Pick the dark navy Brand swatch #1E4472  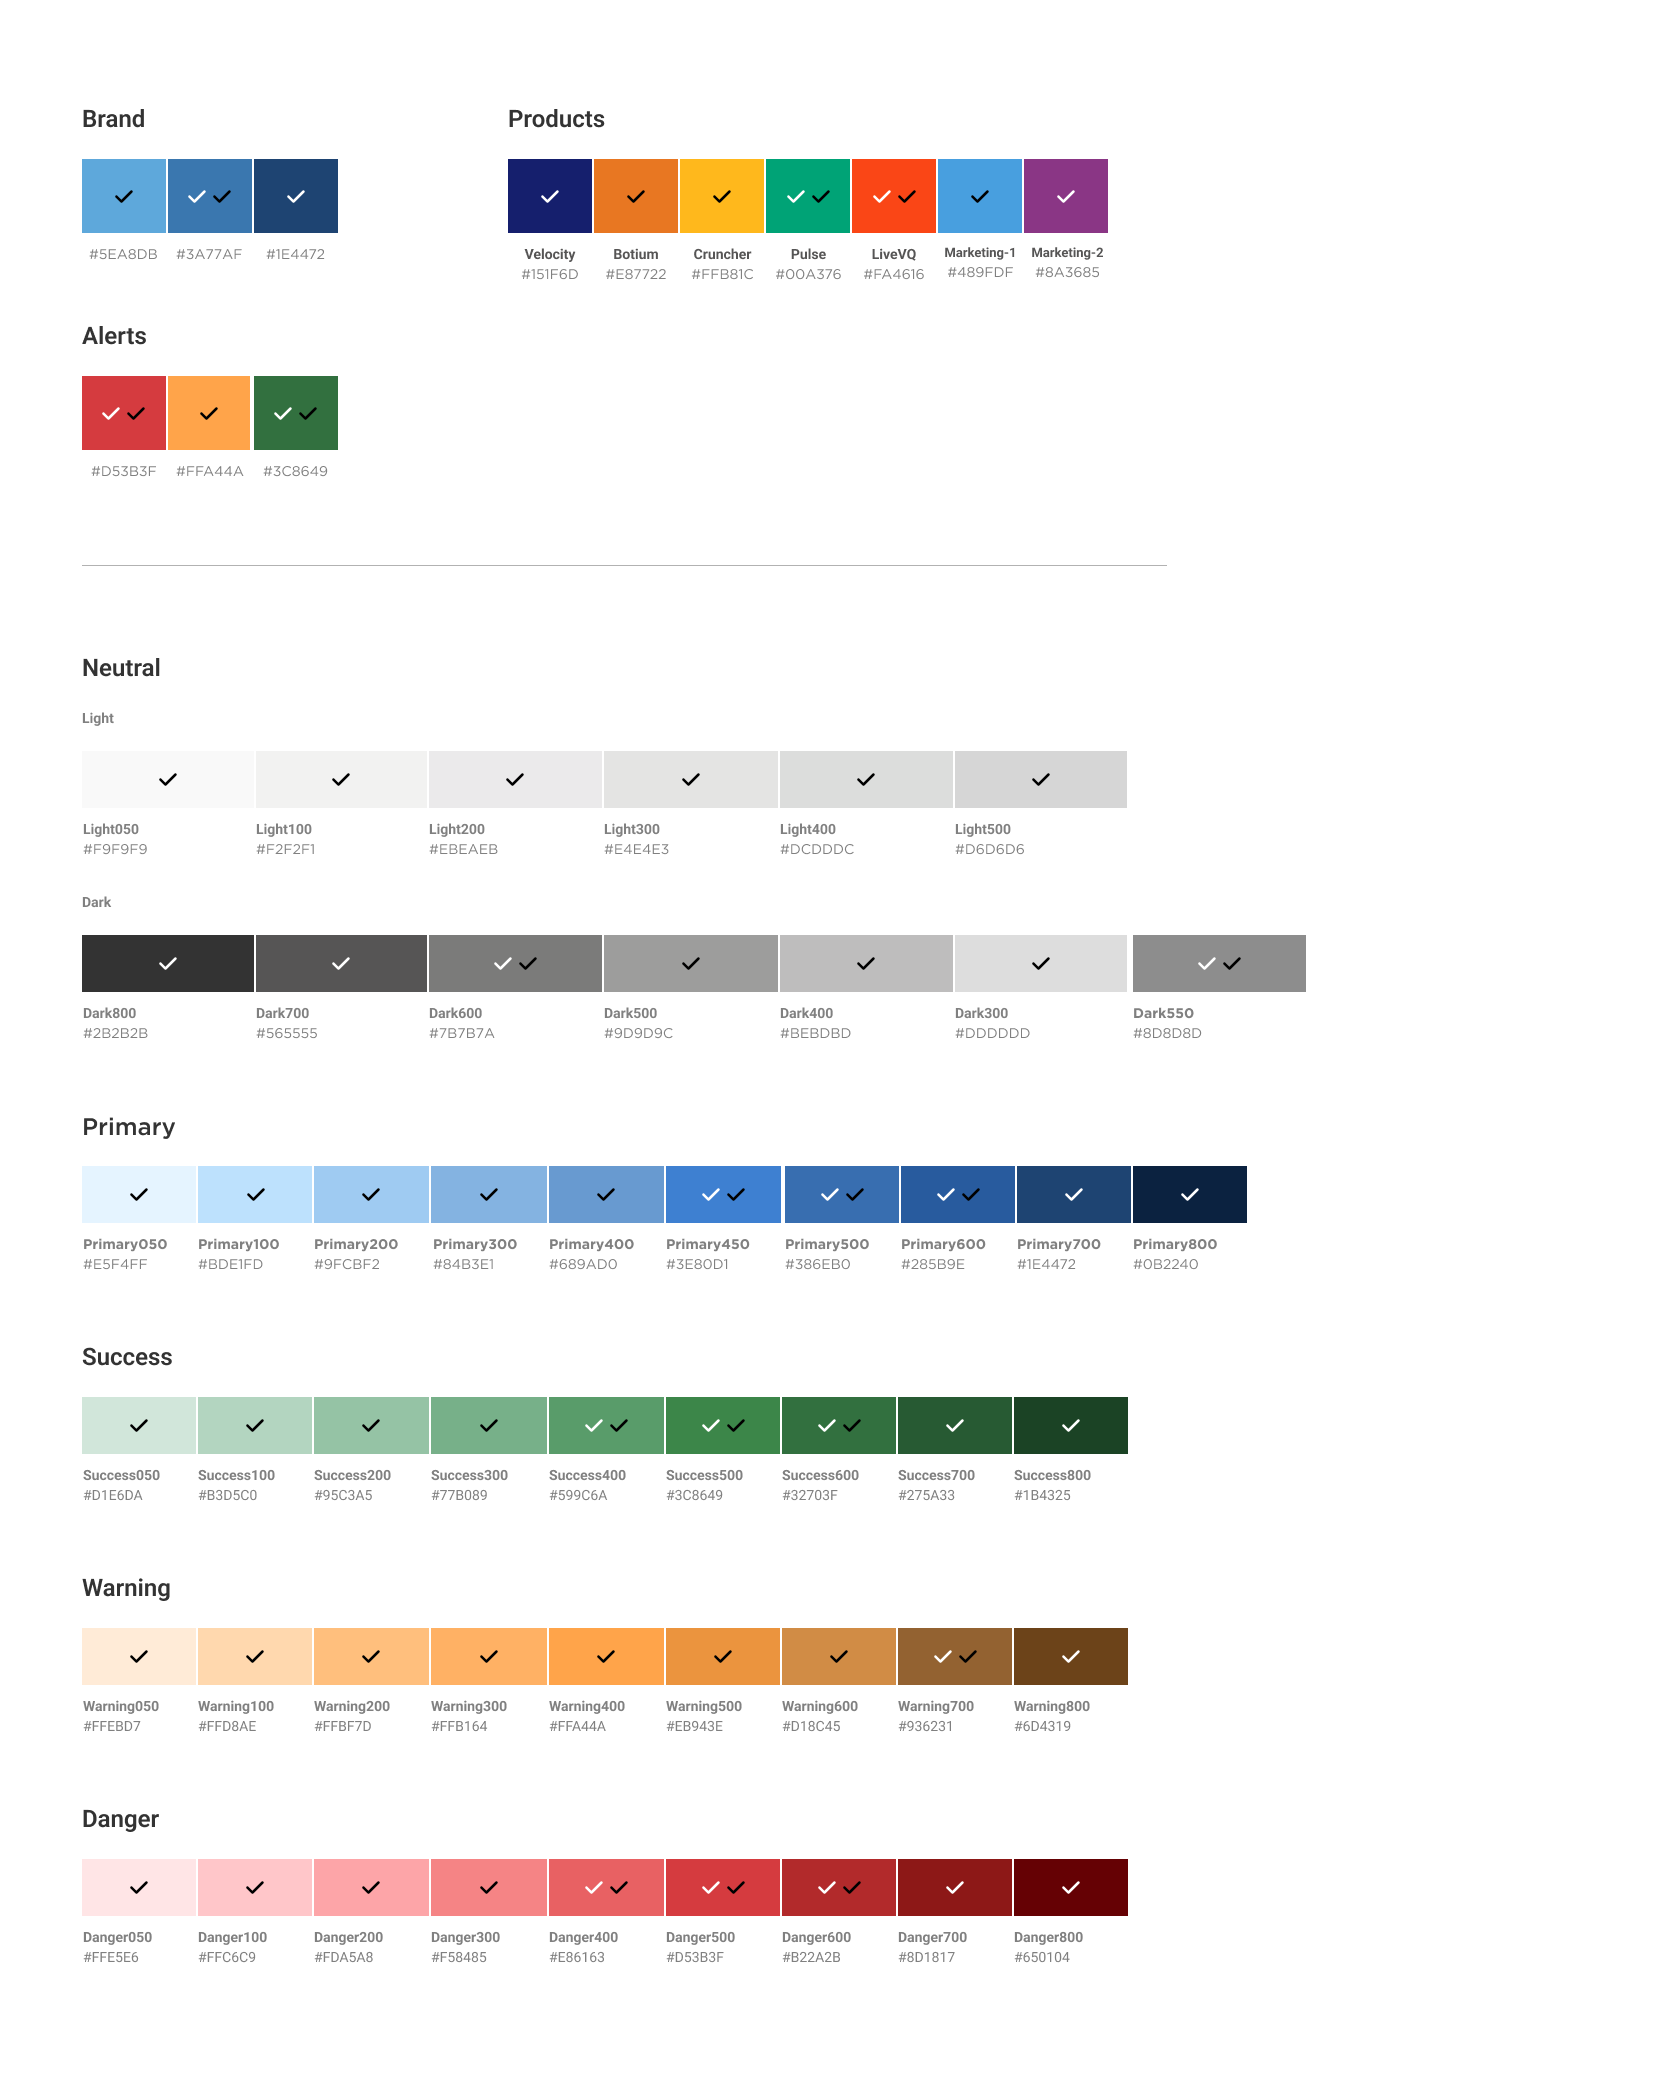click(x=296, y=196)
